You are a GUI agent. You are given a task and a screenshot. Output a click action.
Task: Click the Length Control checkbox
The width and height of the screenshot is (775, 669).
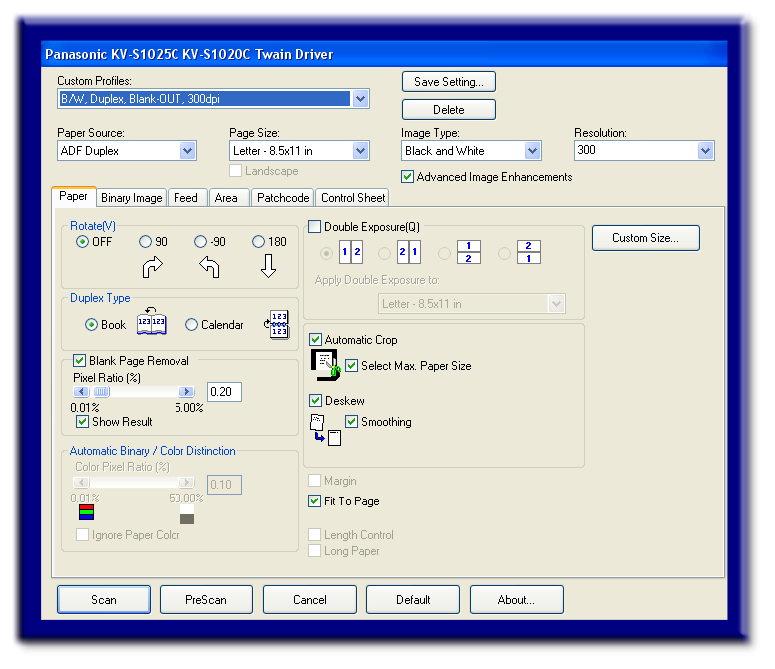pyautogui.click(x=314, y=535)
